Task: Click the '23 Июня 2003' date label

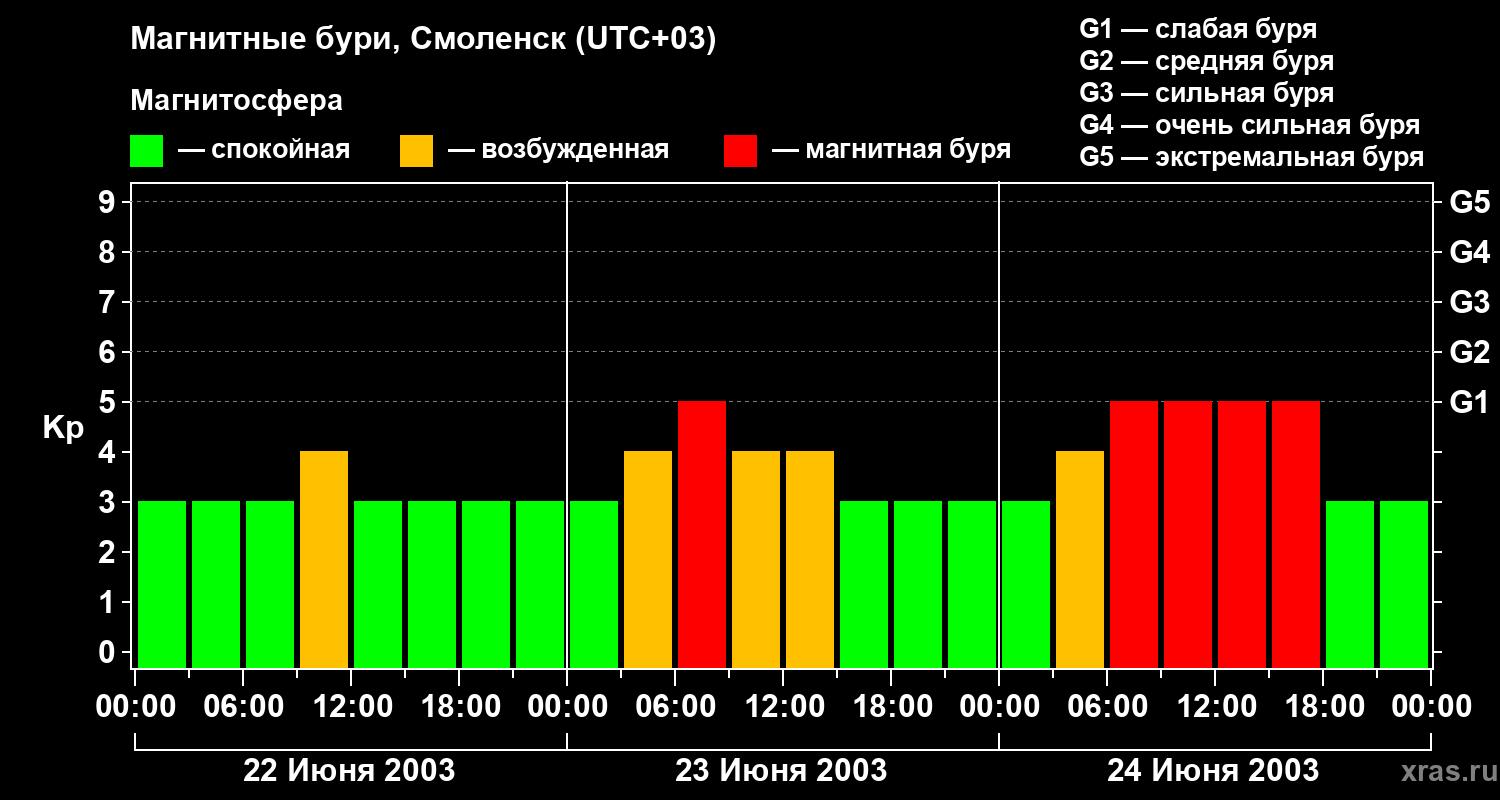Action: tap(781, 771)
